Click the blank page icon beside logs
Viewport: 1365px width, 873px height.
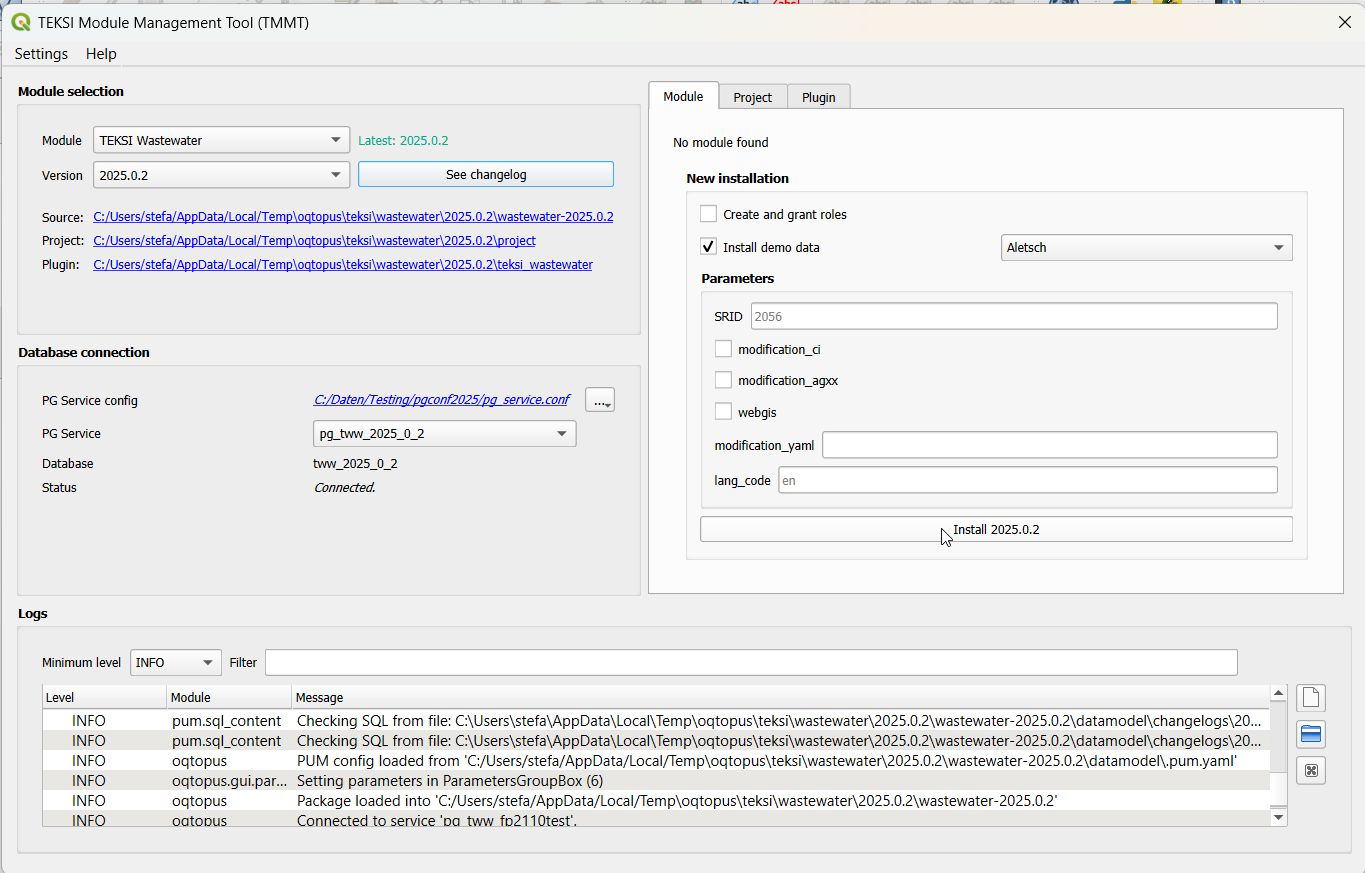(x=1310, y=698)
